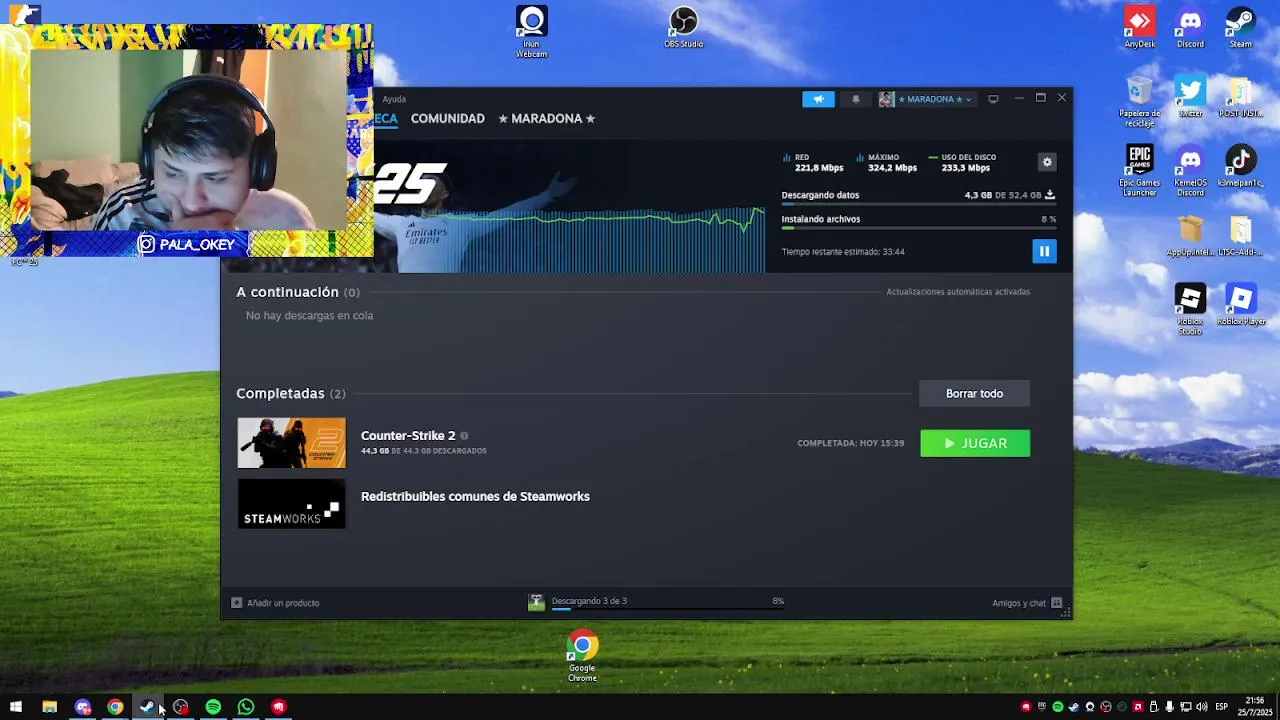This screenshot has height=720, width=1280.
Task: Click the RED 221,8 Mbps stat
Action: [x=813, y=162]
